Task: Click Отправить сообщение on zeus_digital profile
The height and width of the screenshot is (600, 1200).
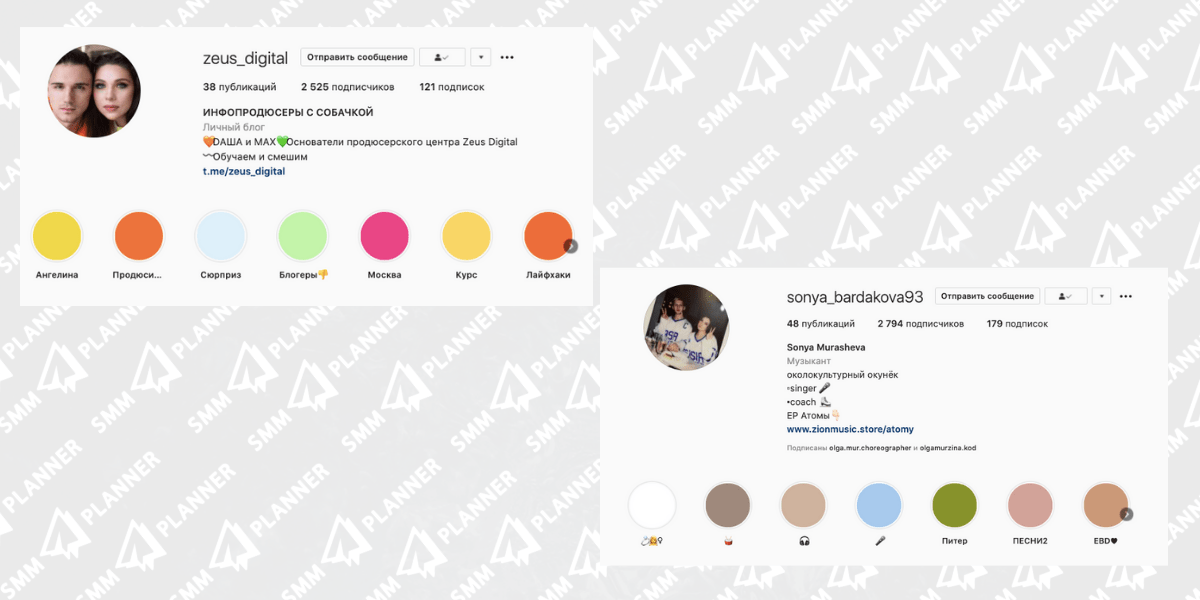Action: 357,58
